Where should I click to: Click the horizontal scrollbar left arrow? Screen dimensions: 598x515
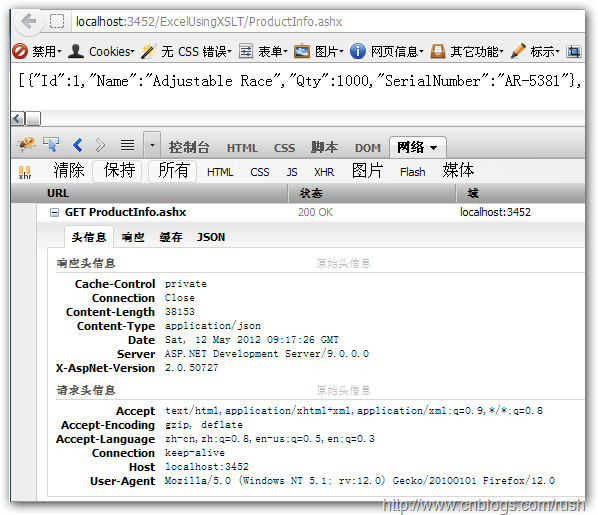pyautogui.click(x=18, y=119)
